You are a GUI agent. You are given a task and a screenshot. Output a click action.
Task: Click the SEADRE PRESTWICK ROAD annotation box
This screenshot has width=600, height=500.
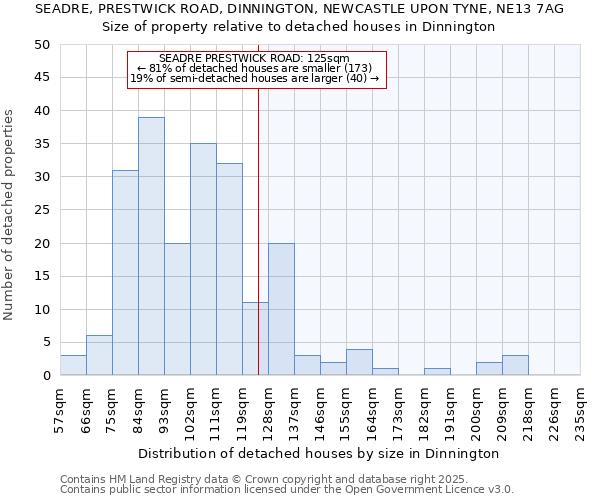(x=256, y=69)
